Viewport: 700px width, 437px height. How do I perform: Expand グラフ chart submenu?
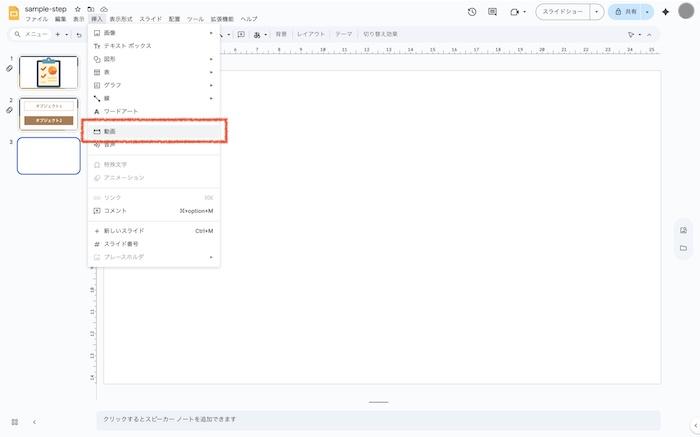[x=154, y=85]
